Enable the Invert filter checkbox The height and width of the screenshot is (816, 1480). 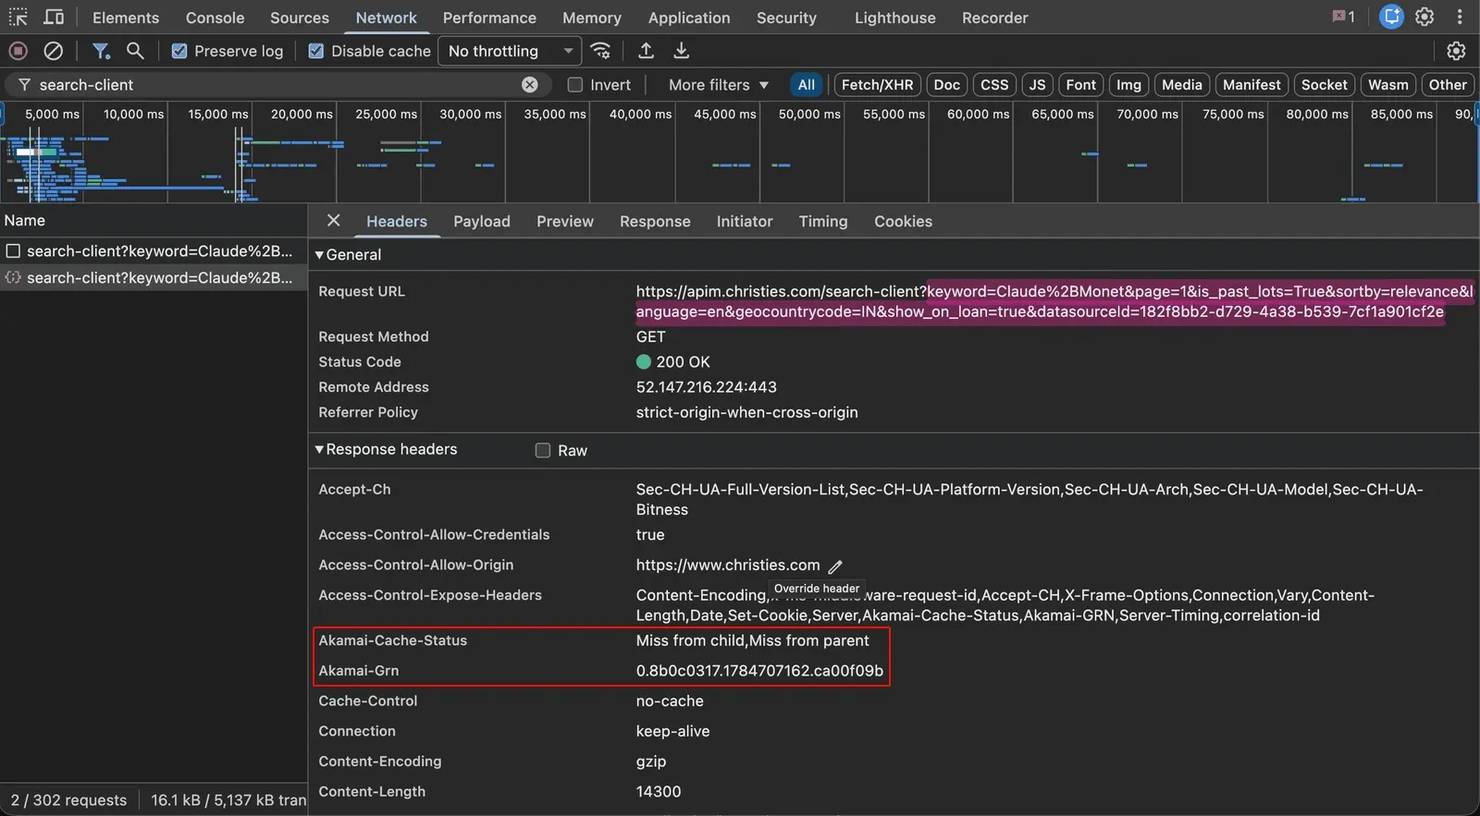click(x=575, y=85)
